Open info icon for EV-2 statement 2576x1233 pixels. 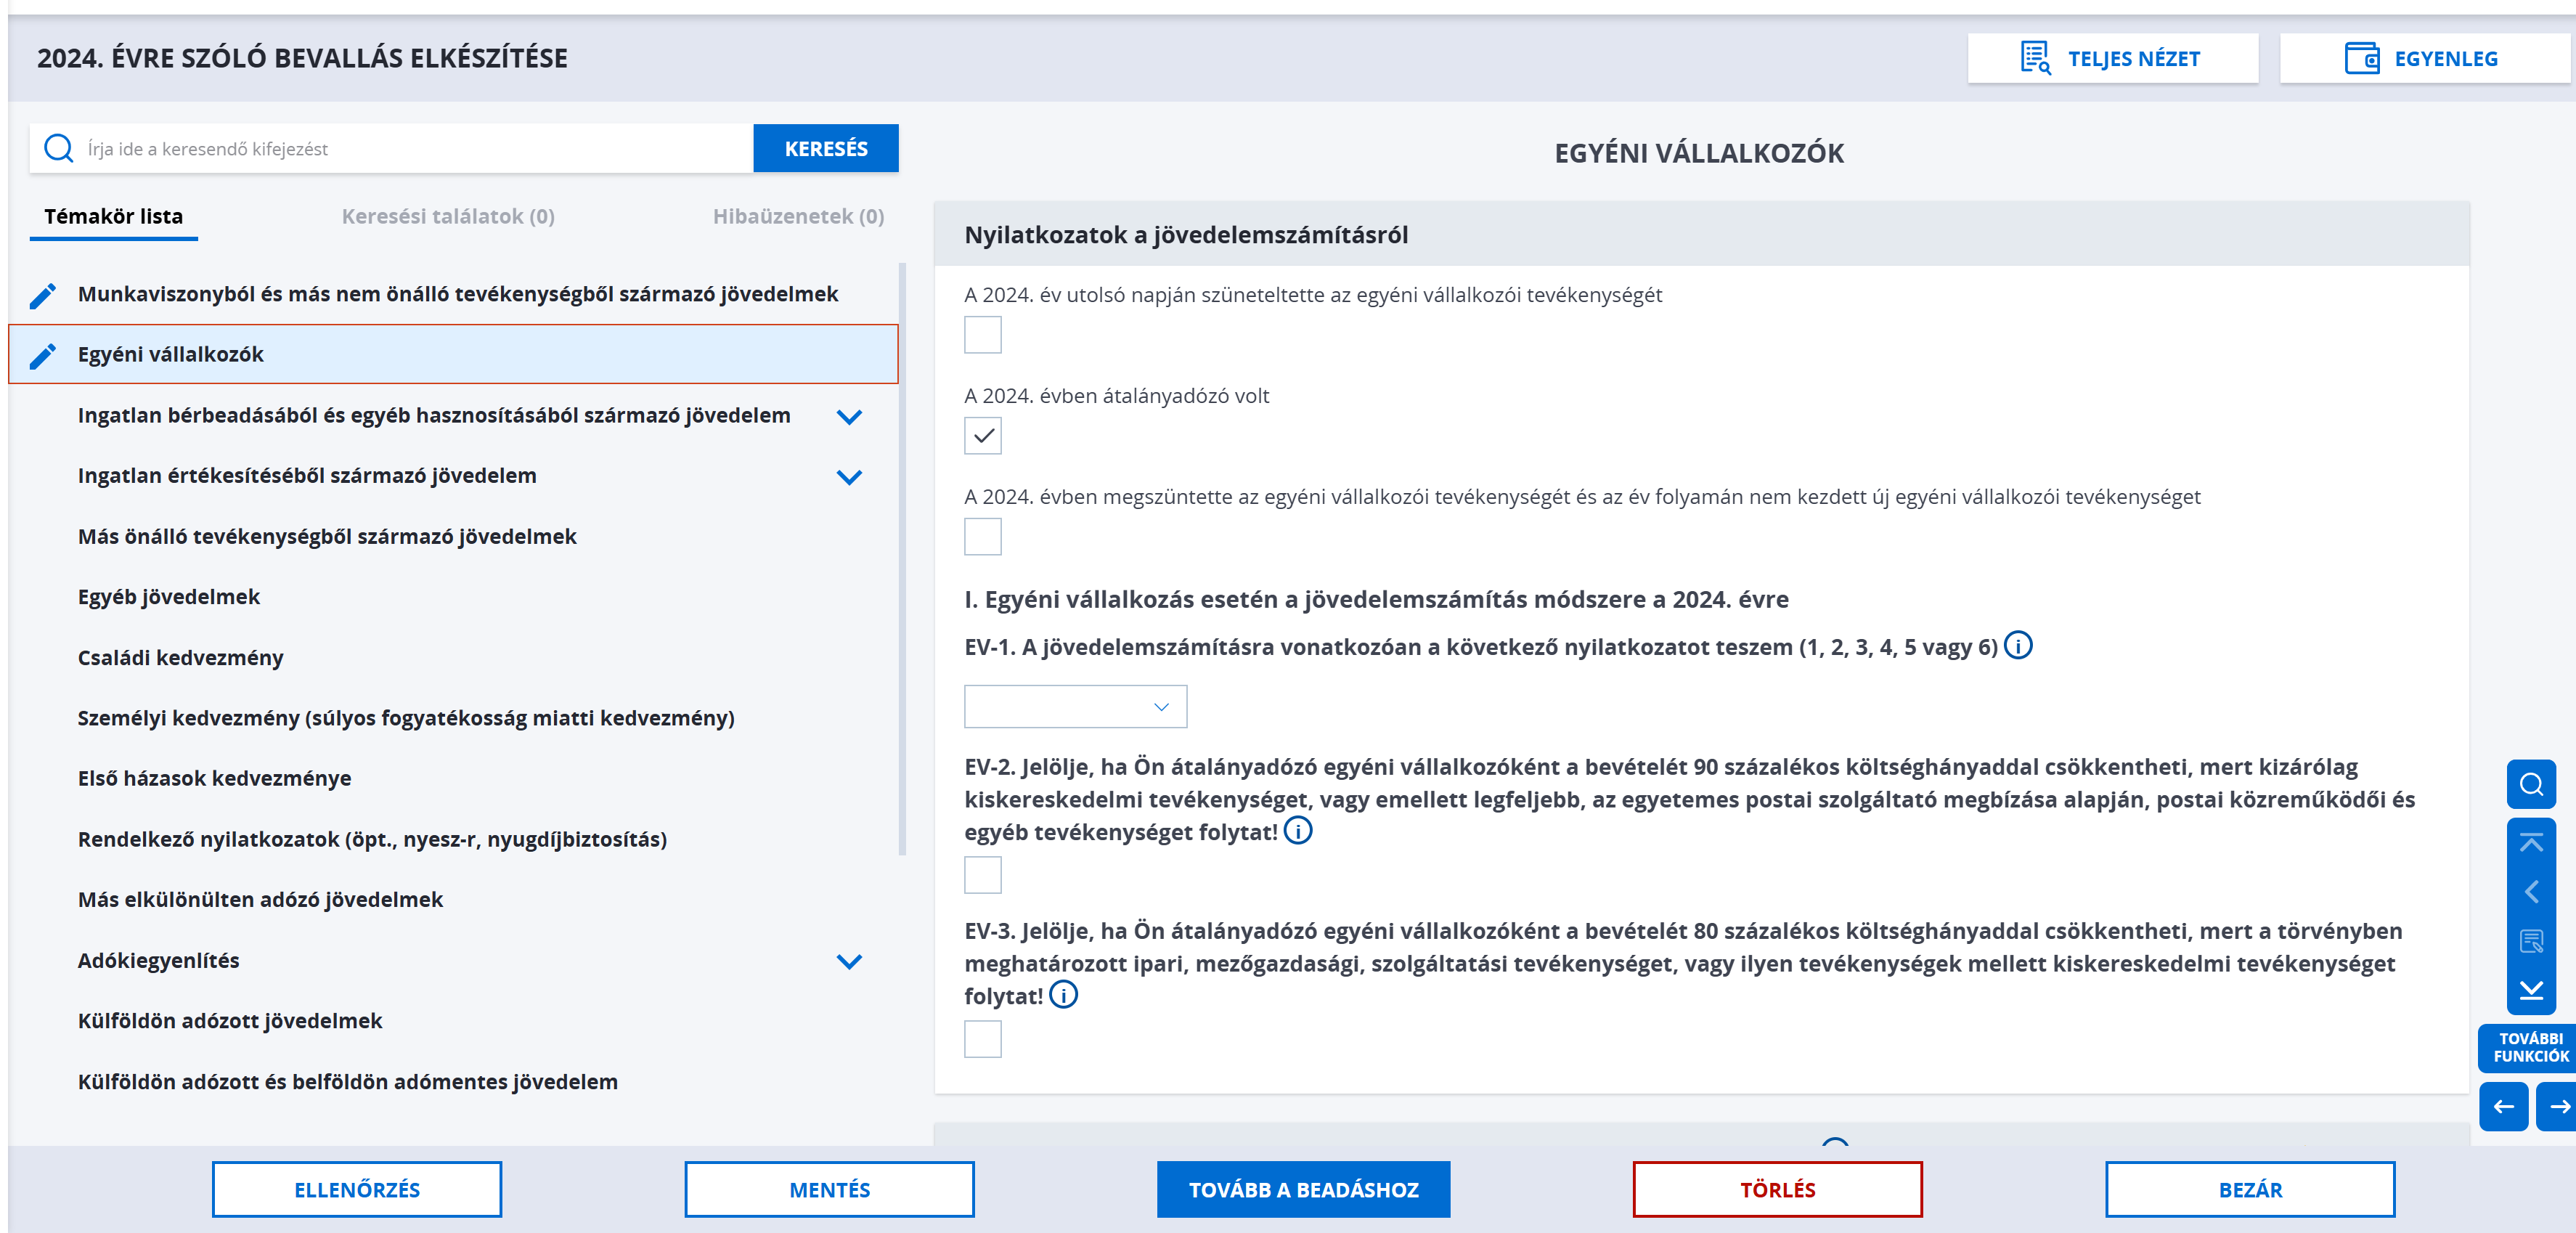pyautogui.click(x=1298, y=830)
